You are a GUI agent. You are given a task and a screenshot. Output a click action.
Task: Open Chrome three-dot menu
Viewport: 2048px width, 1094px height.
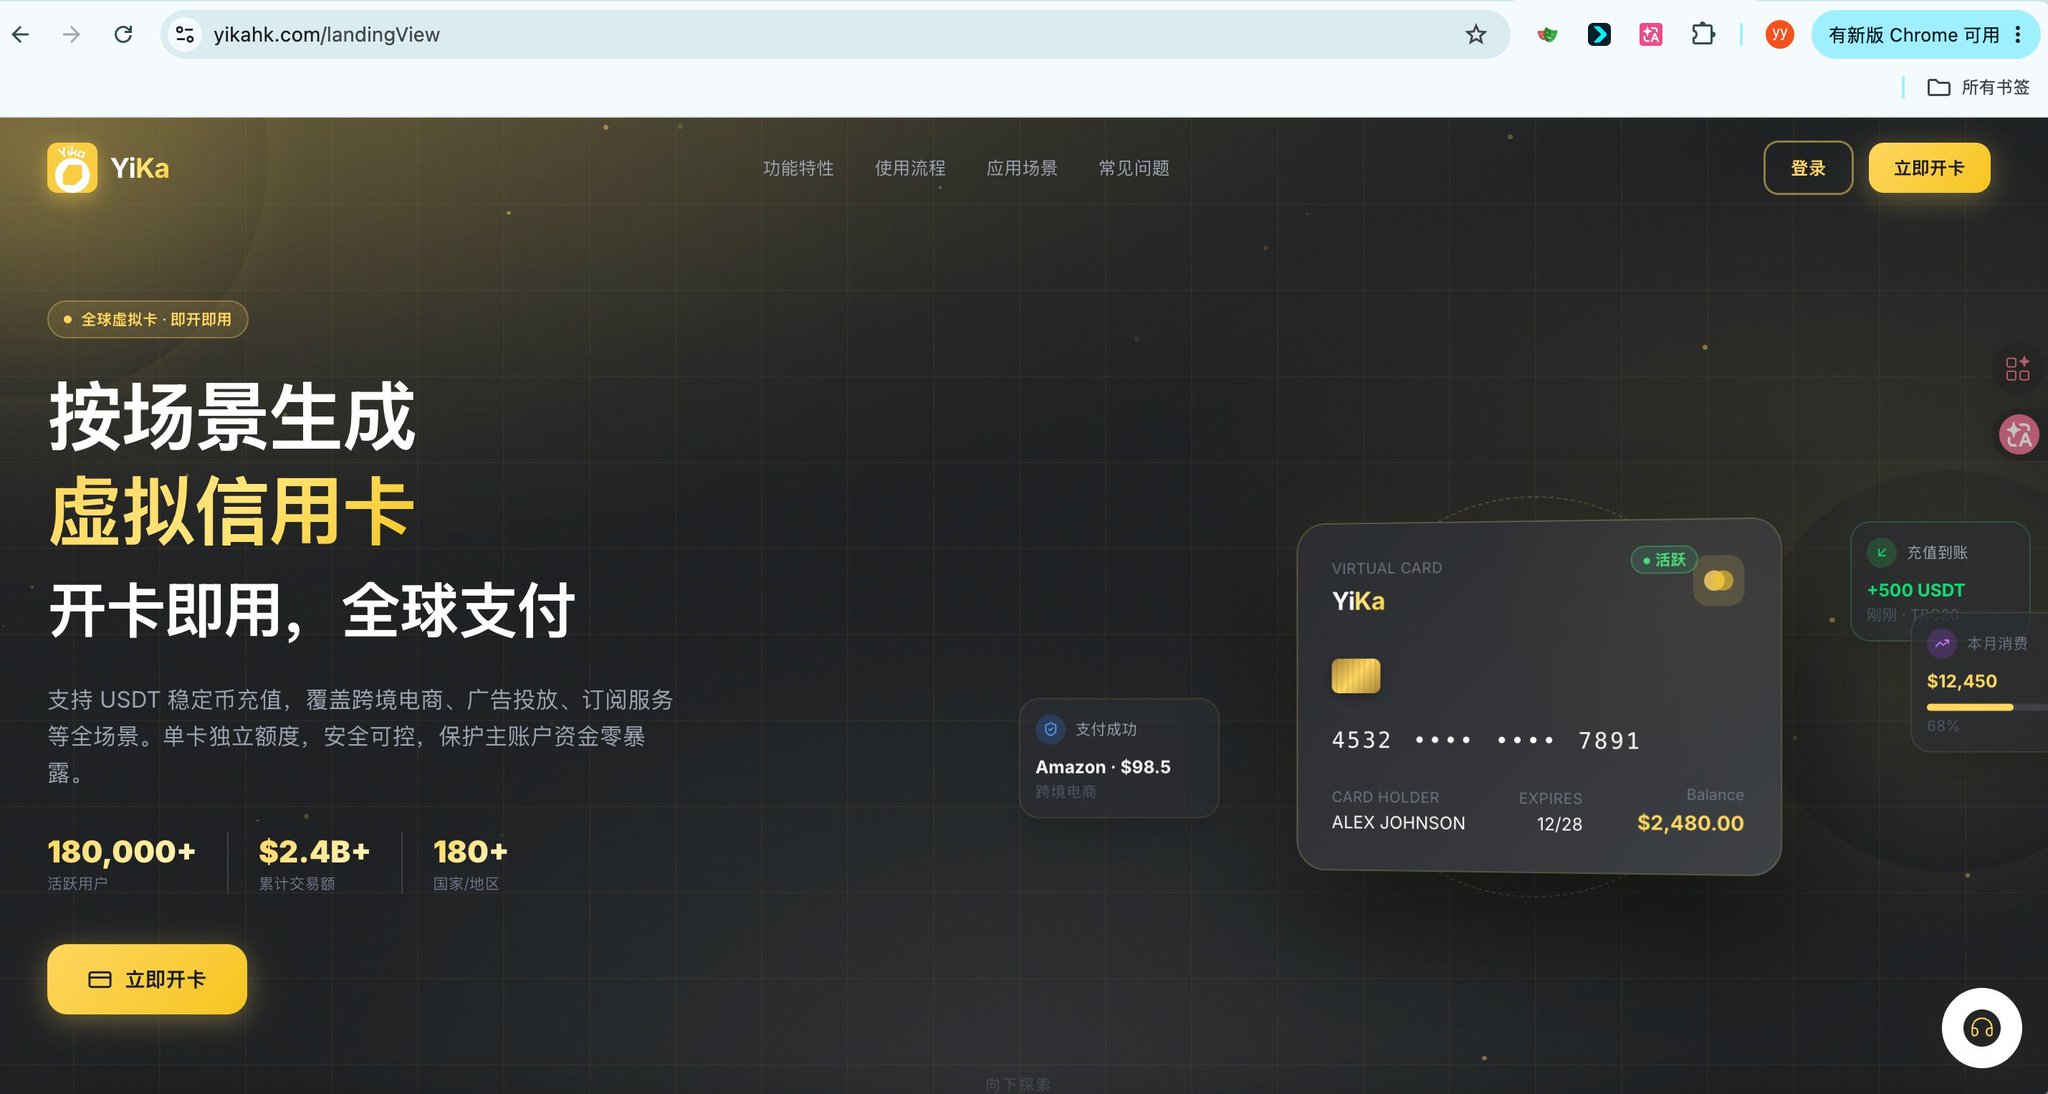tap(2018, 35)
